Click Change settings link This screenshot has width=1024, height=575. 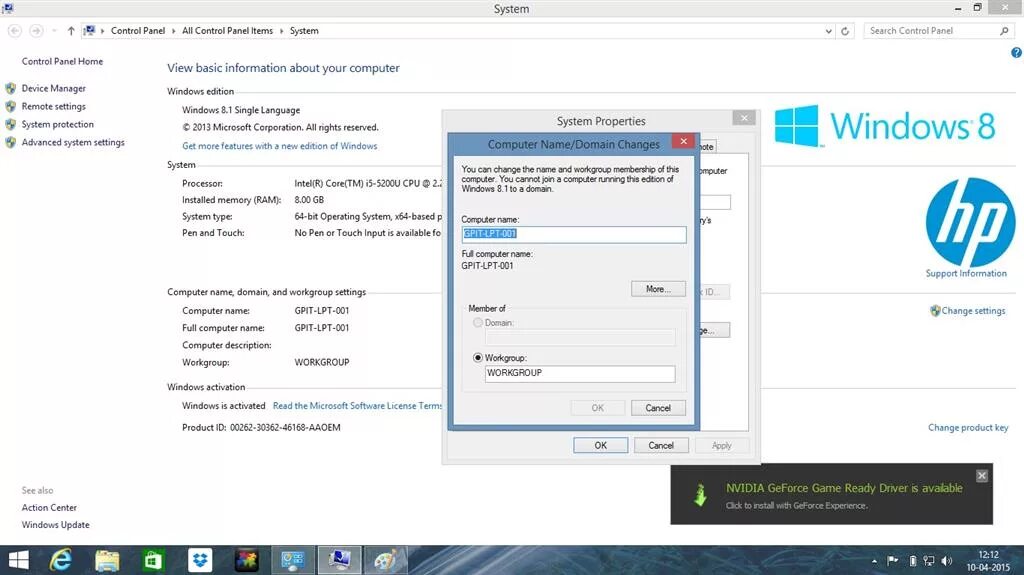coord(973,311)
